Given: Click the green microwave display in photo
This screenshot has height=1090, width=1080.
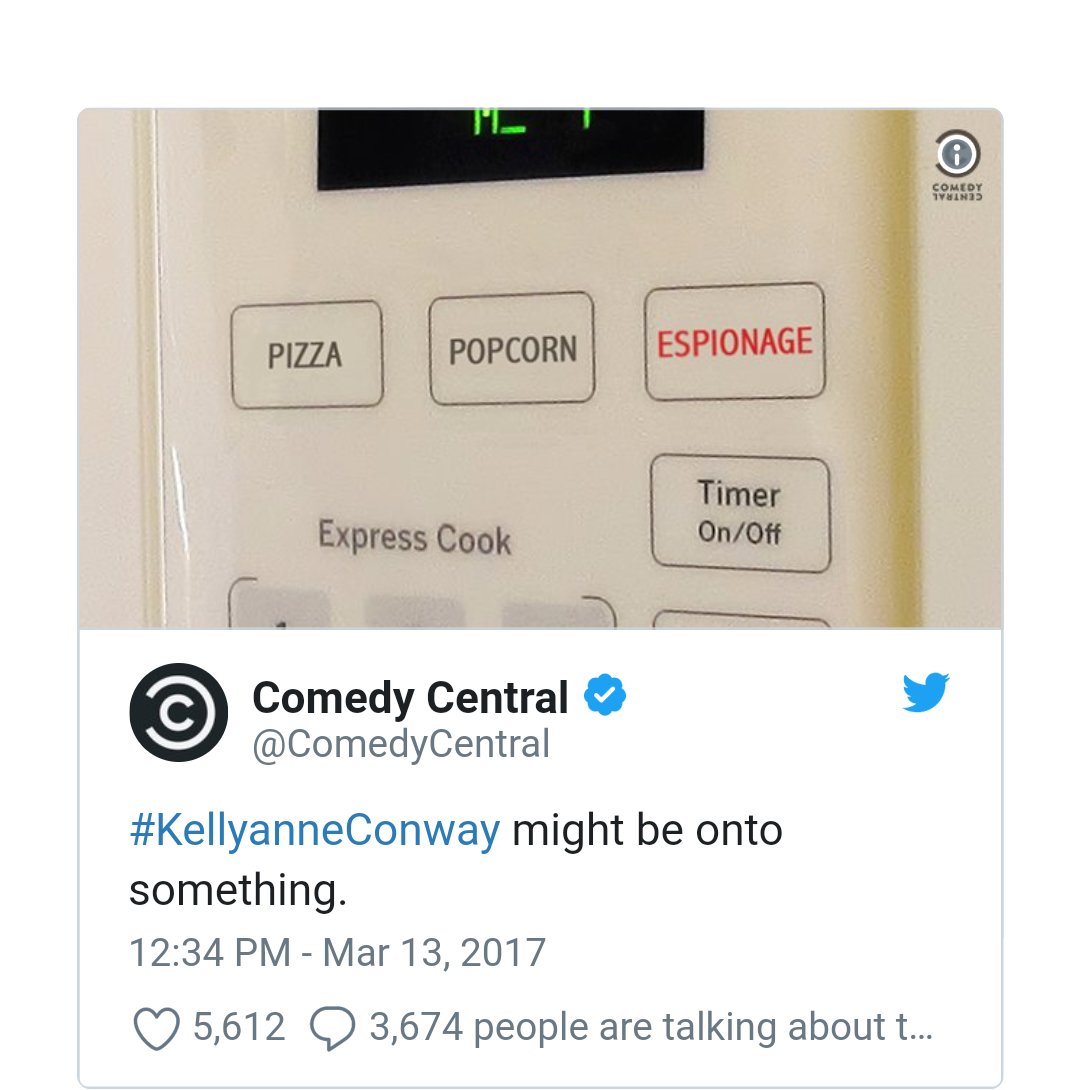Looking at the screenshot, I should pos(511,147).
